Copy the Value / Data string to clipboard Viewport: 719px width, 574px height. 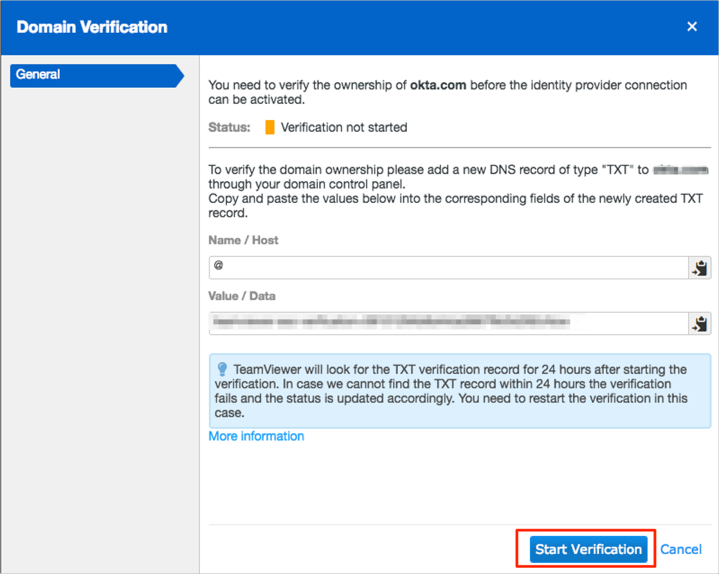(x=700, y=323)
